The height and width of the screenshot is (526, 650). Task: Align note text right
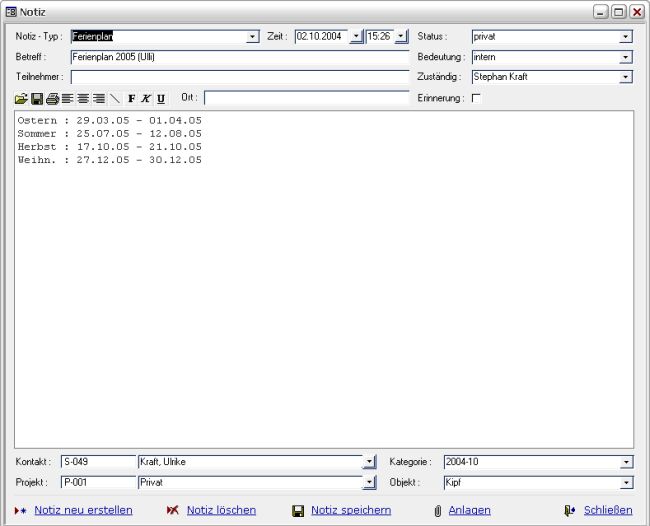tap(98, 98)
